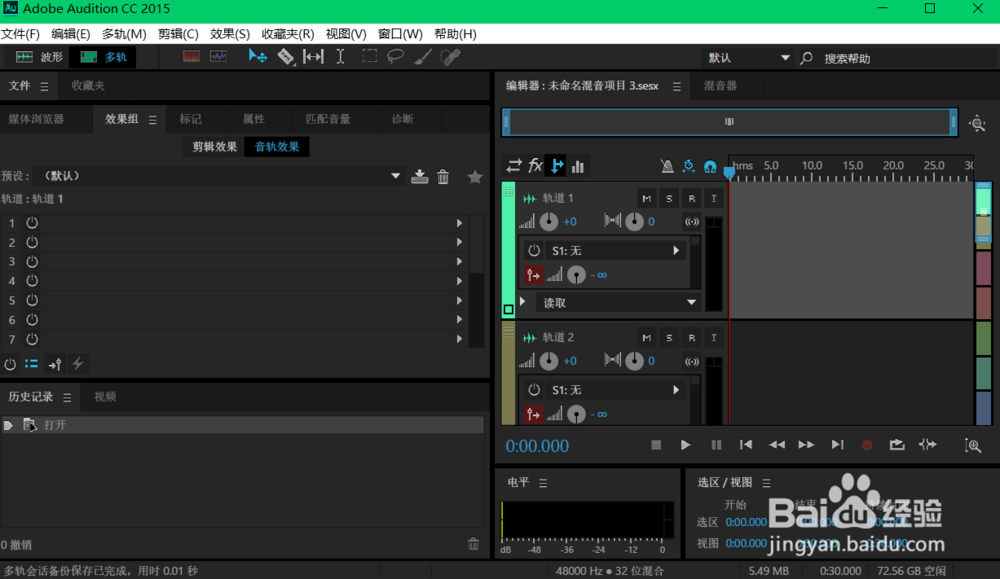Image resolution: width=1000 pixels, height=579 pixels.
Task: Show inputs/outputs view in editor
Action: [x=513, y=166]
